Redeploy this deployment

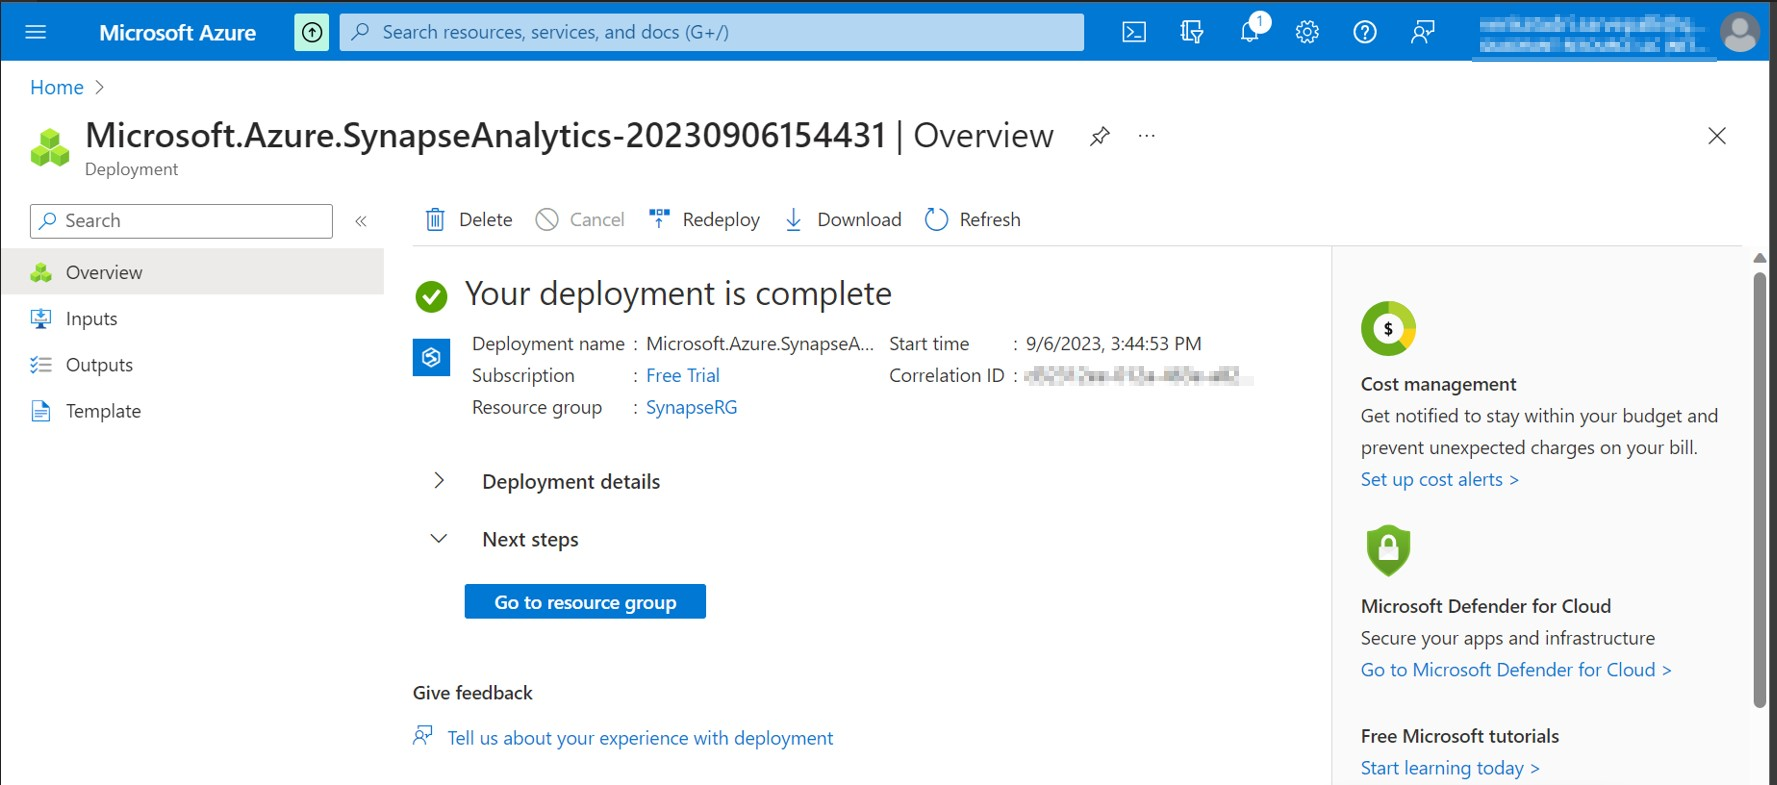coord(704,219)
